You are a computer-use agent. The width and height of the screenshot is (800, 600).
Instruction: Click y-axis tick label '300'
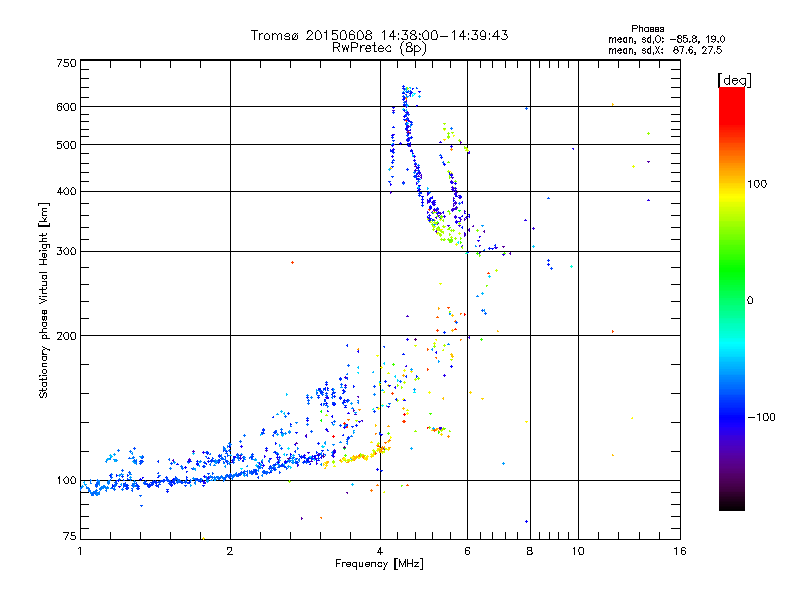[66, 252]
